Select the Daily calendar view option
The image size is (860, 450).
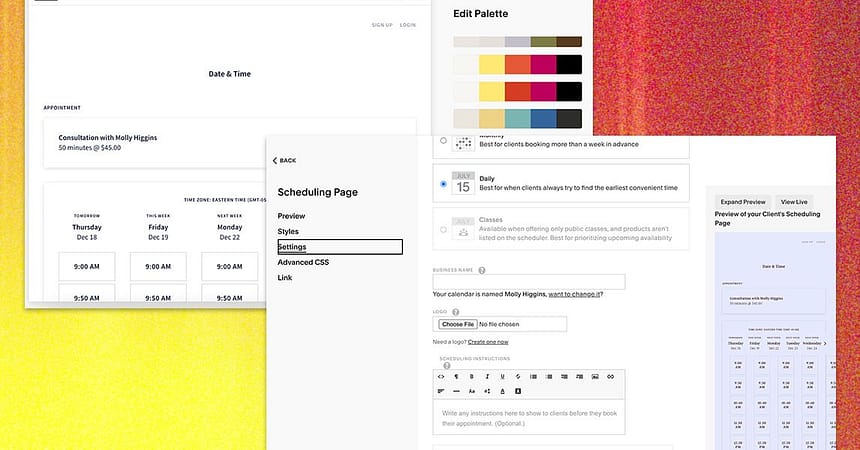pyautogui.click(x=443, y=184)
